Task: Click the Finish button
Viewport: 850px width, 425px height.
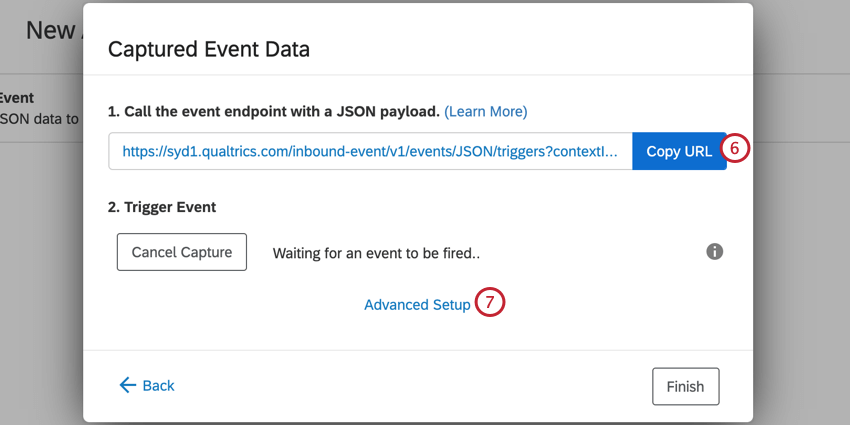Action: click(685, 387)
